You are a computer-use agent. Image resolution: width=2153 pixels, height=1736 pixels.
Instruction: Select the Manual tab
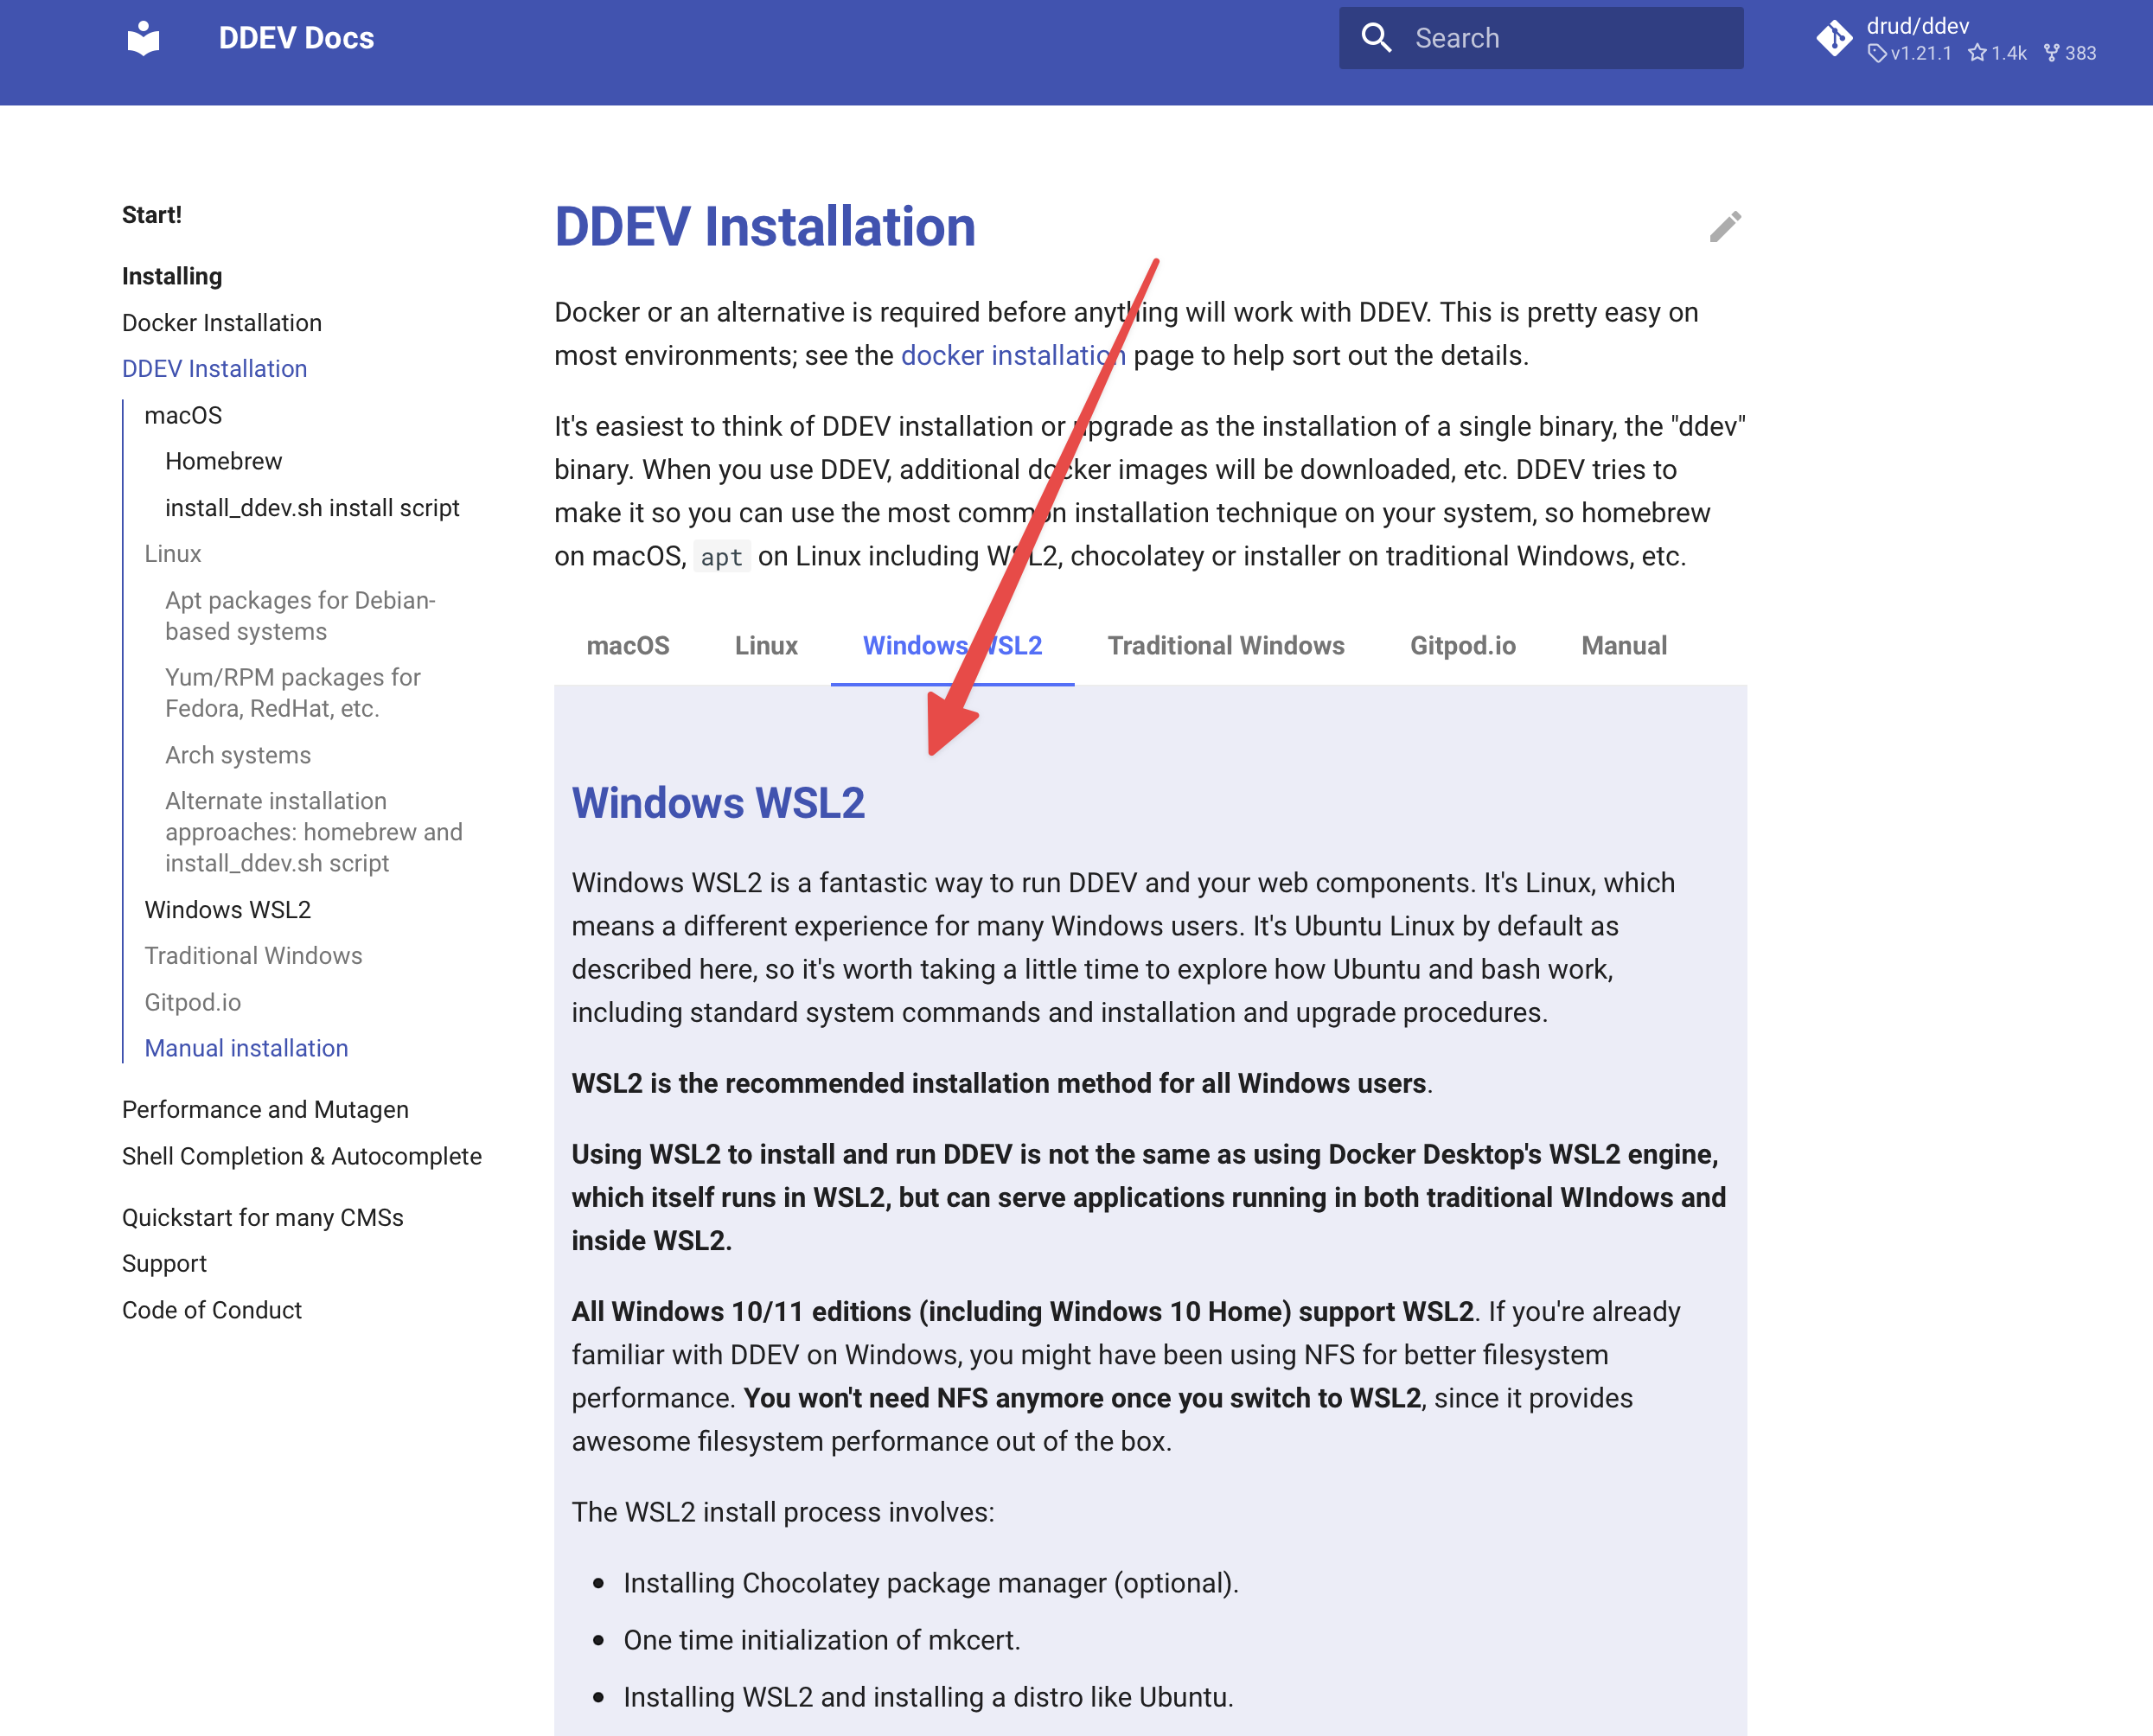coord(1623,646)
